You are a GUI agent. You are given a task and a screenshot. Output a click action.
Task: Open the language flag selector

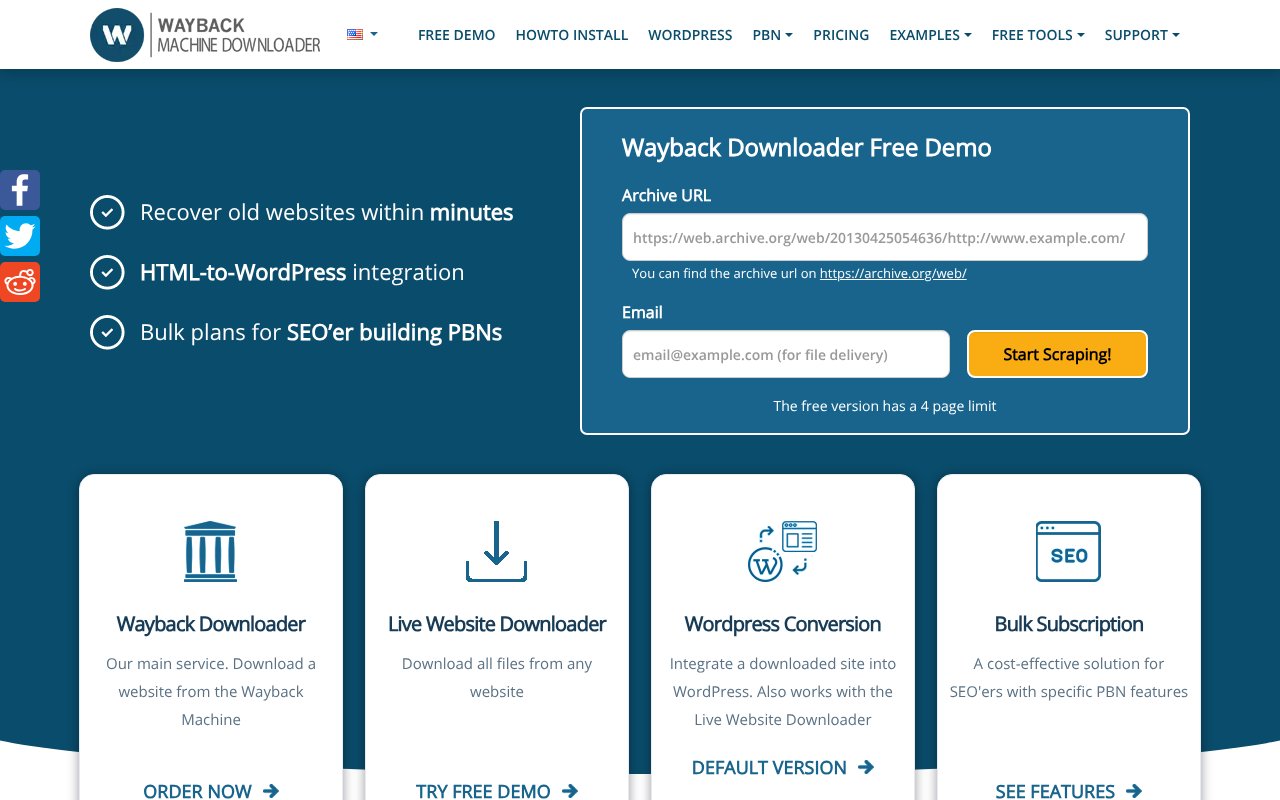point(361,33)
